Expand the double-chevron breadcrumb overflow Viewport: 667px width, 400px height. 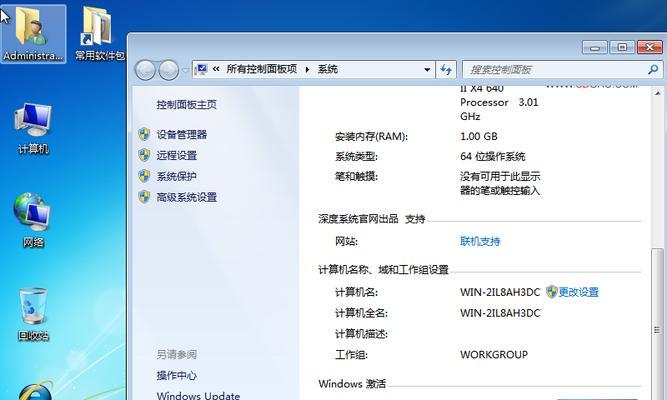(216, 69)
